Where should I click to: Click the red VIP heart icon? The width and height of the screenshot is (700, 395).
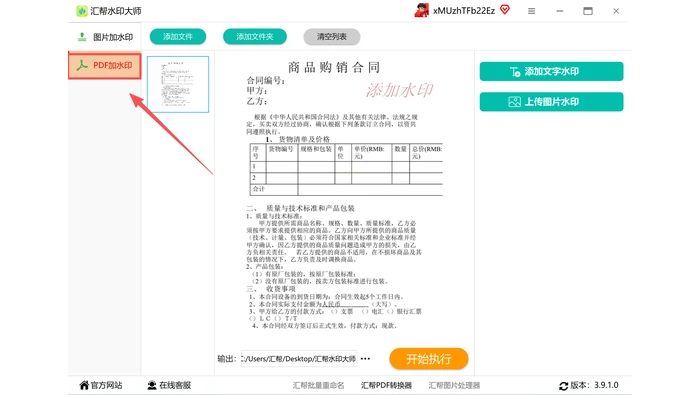point(505,9)
